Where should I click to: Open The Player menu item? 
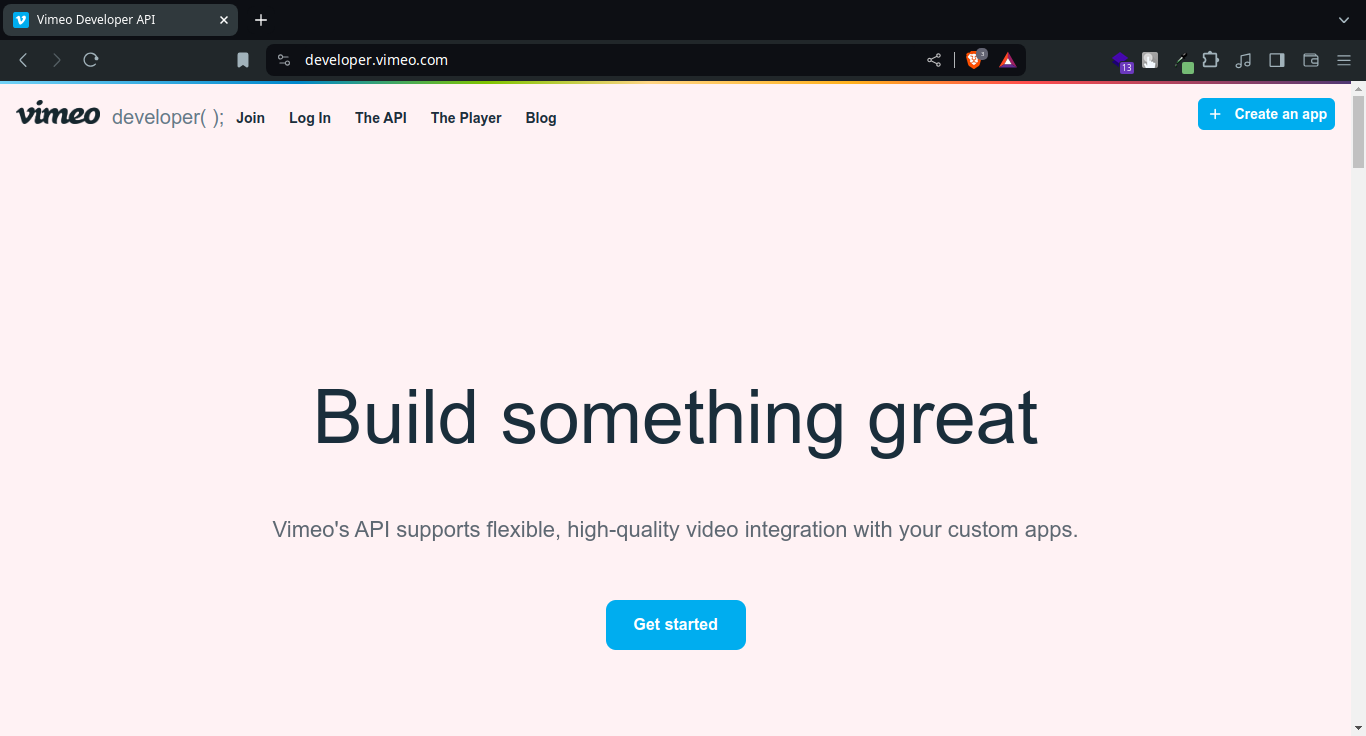click(466, 118)
